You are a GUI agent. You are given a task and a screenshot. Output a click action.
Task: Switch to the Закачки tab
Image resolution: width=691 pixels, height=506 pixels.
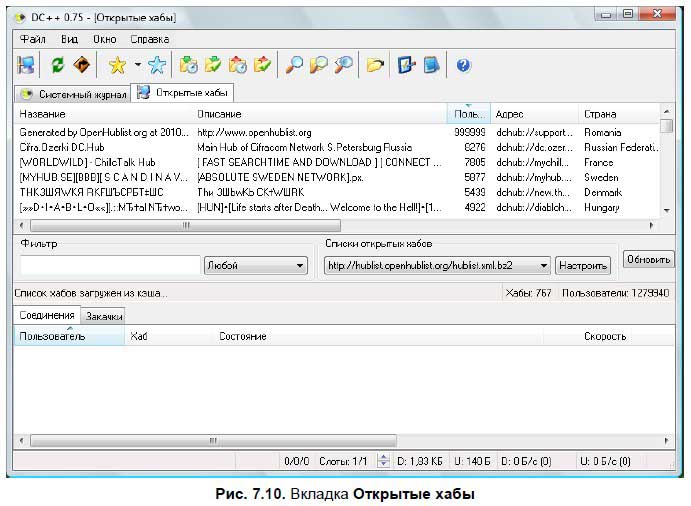tap(104, 316)
